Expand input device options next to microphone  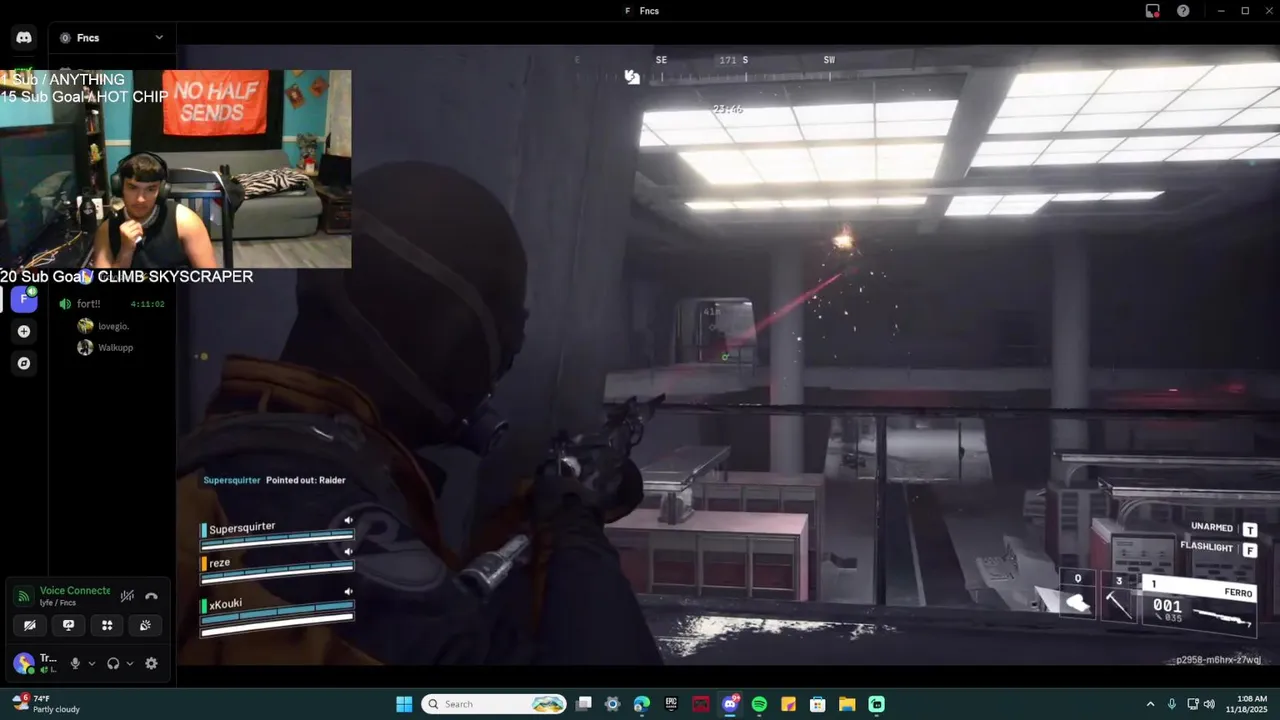(92, 663)
